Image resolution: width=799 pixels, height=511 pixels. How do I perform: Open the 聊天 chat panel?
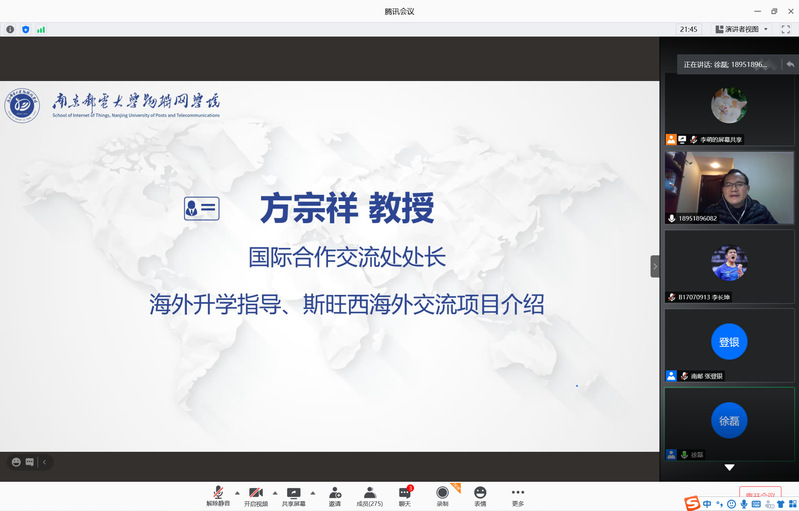(x=405, y=496)
